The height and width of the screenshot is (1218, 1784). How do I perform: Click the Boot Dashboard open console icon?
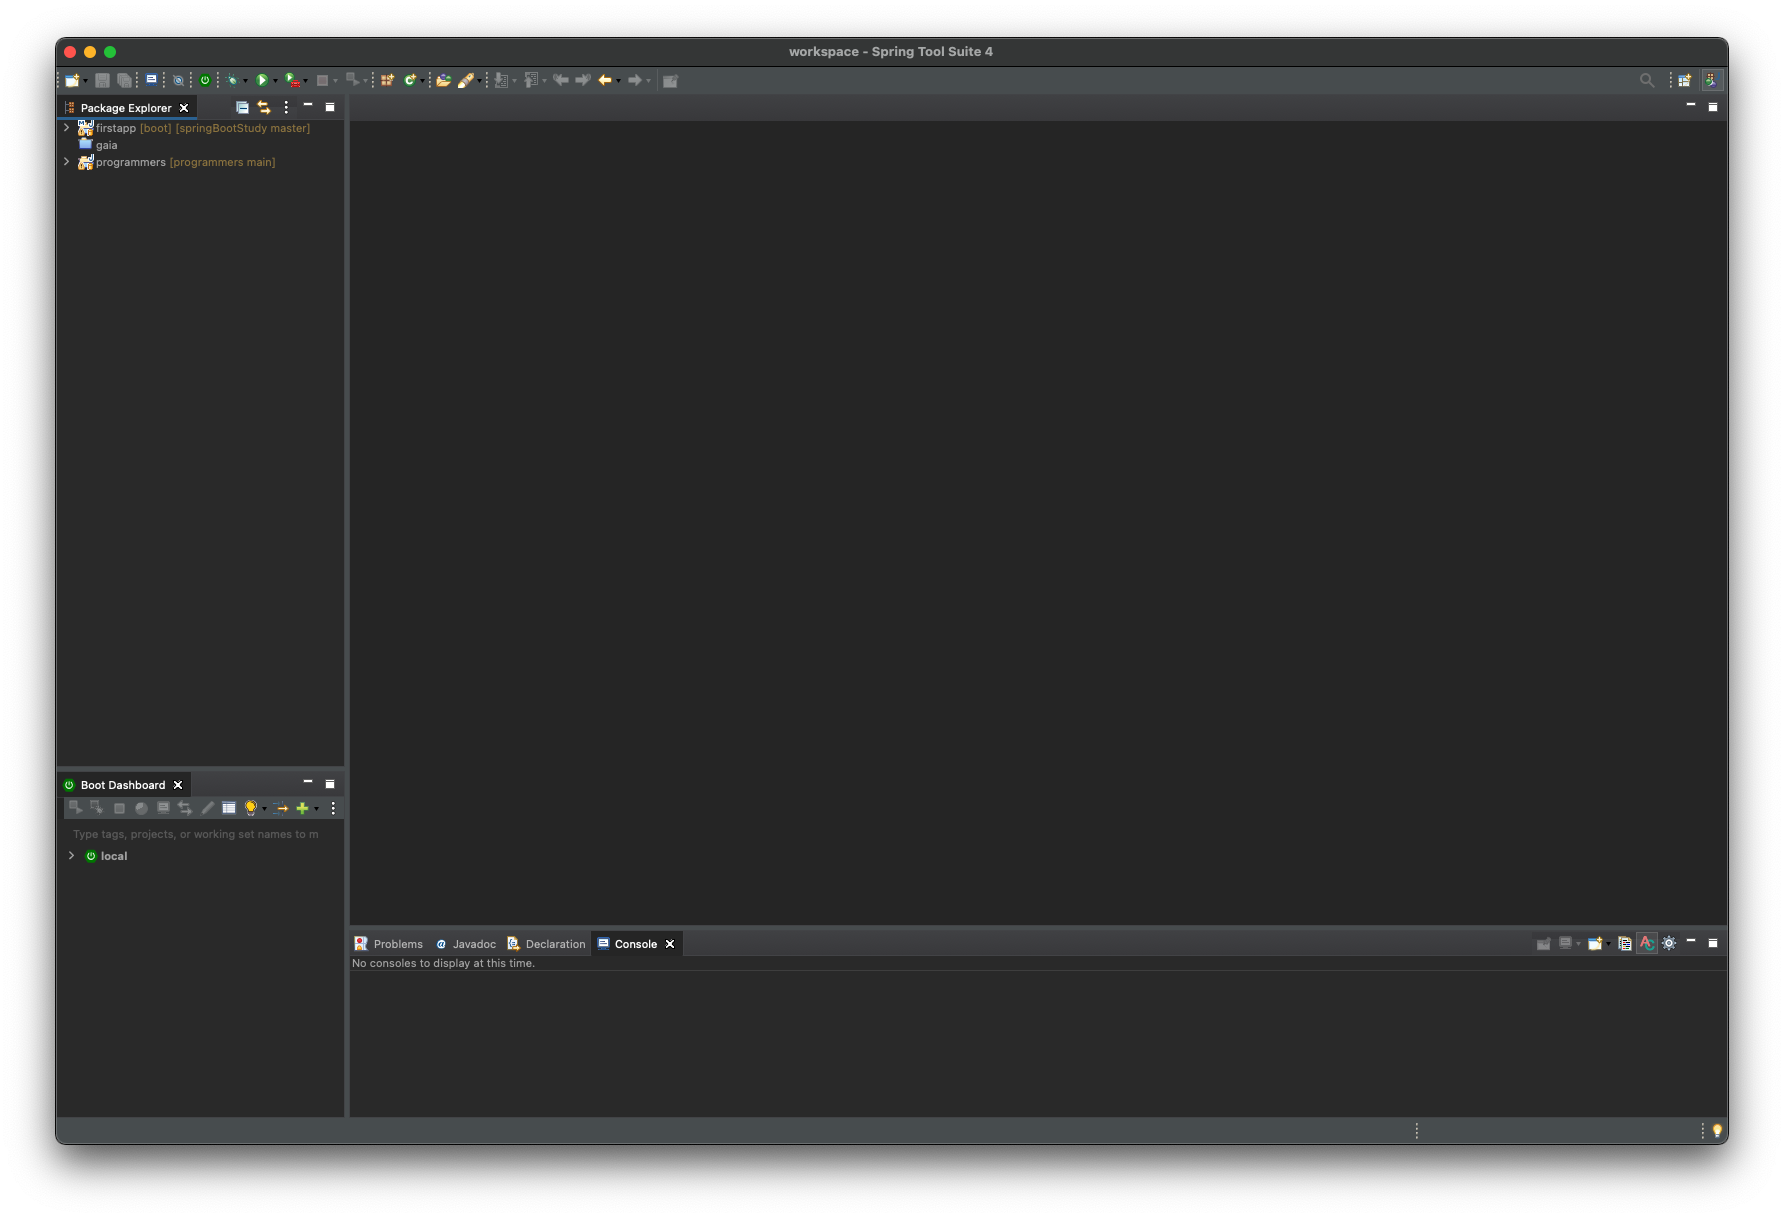163,808
